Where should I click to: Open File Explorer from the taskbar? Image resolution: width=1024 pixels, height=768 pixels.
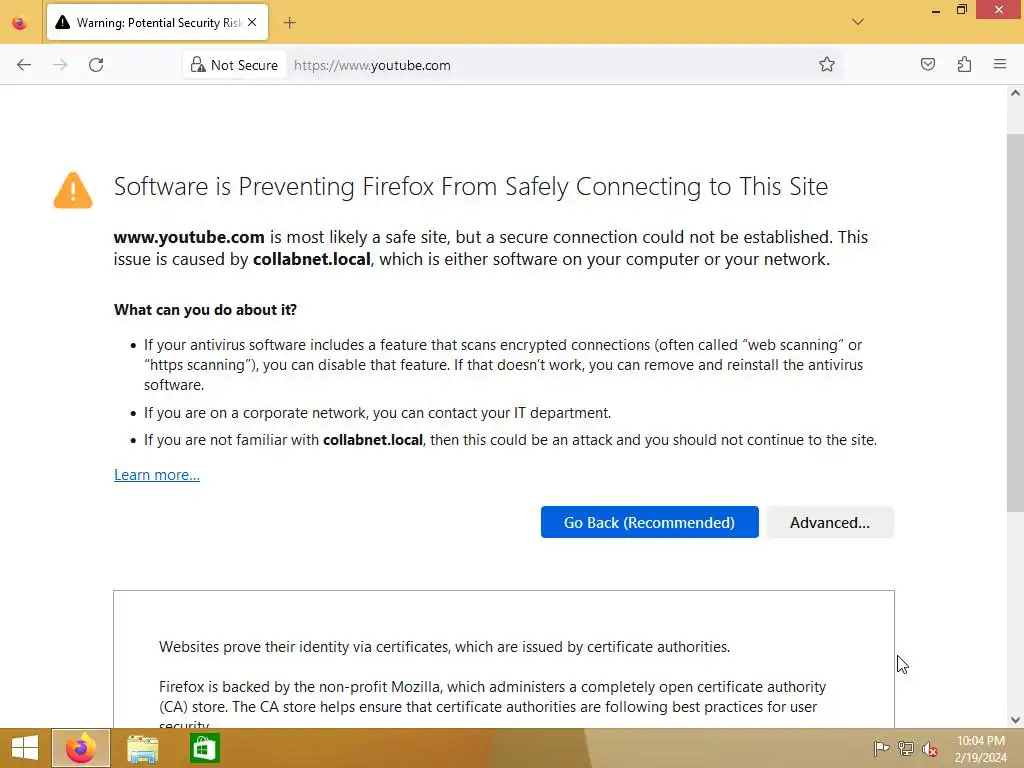(x=143, y=748)
